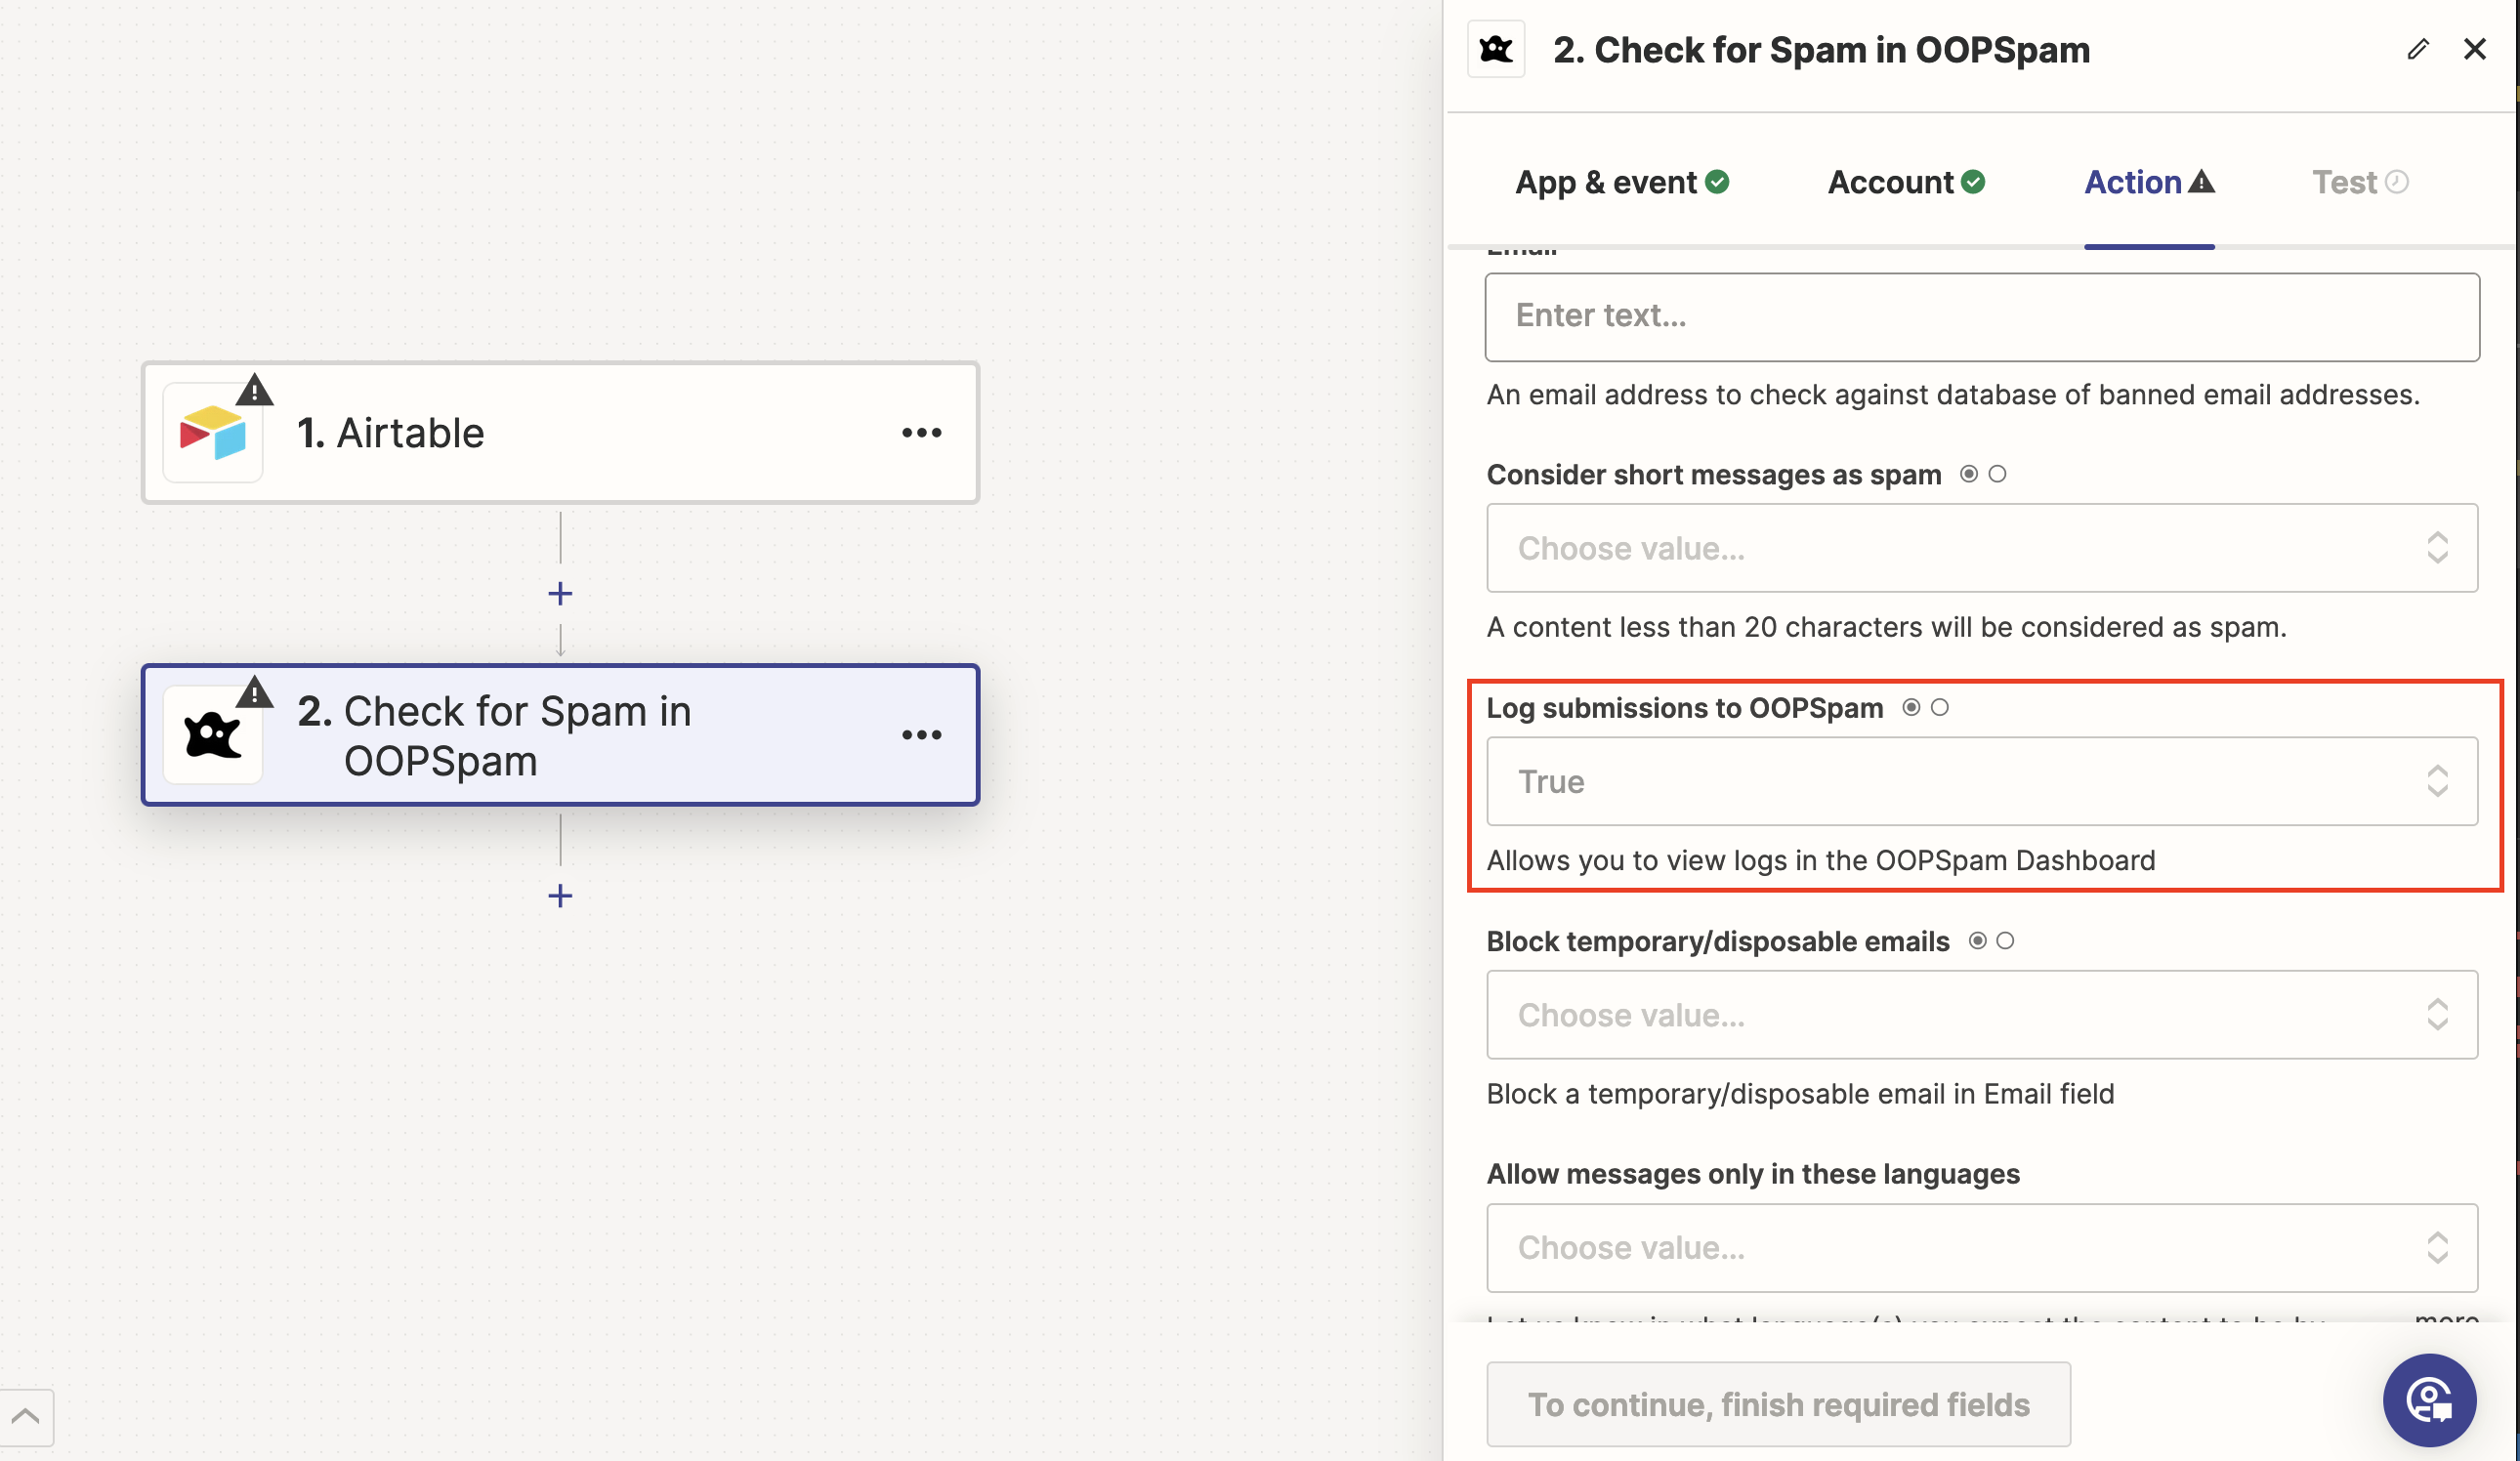
Task: Open Consider short messages as spam dropdown
Action: click(1982, 548)
